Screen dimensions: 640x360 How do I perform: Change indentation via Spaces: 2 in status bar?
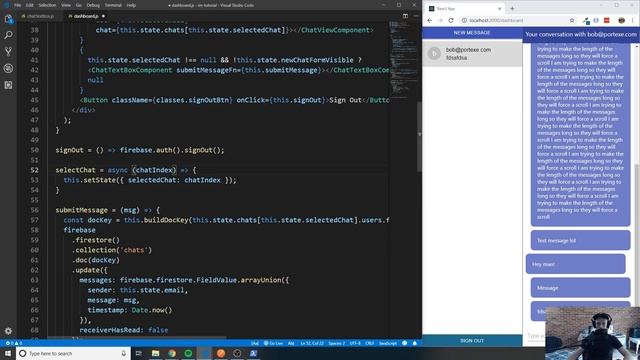click(x=336, y=343)
